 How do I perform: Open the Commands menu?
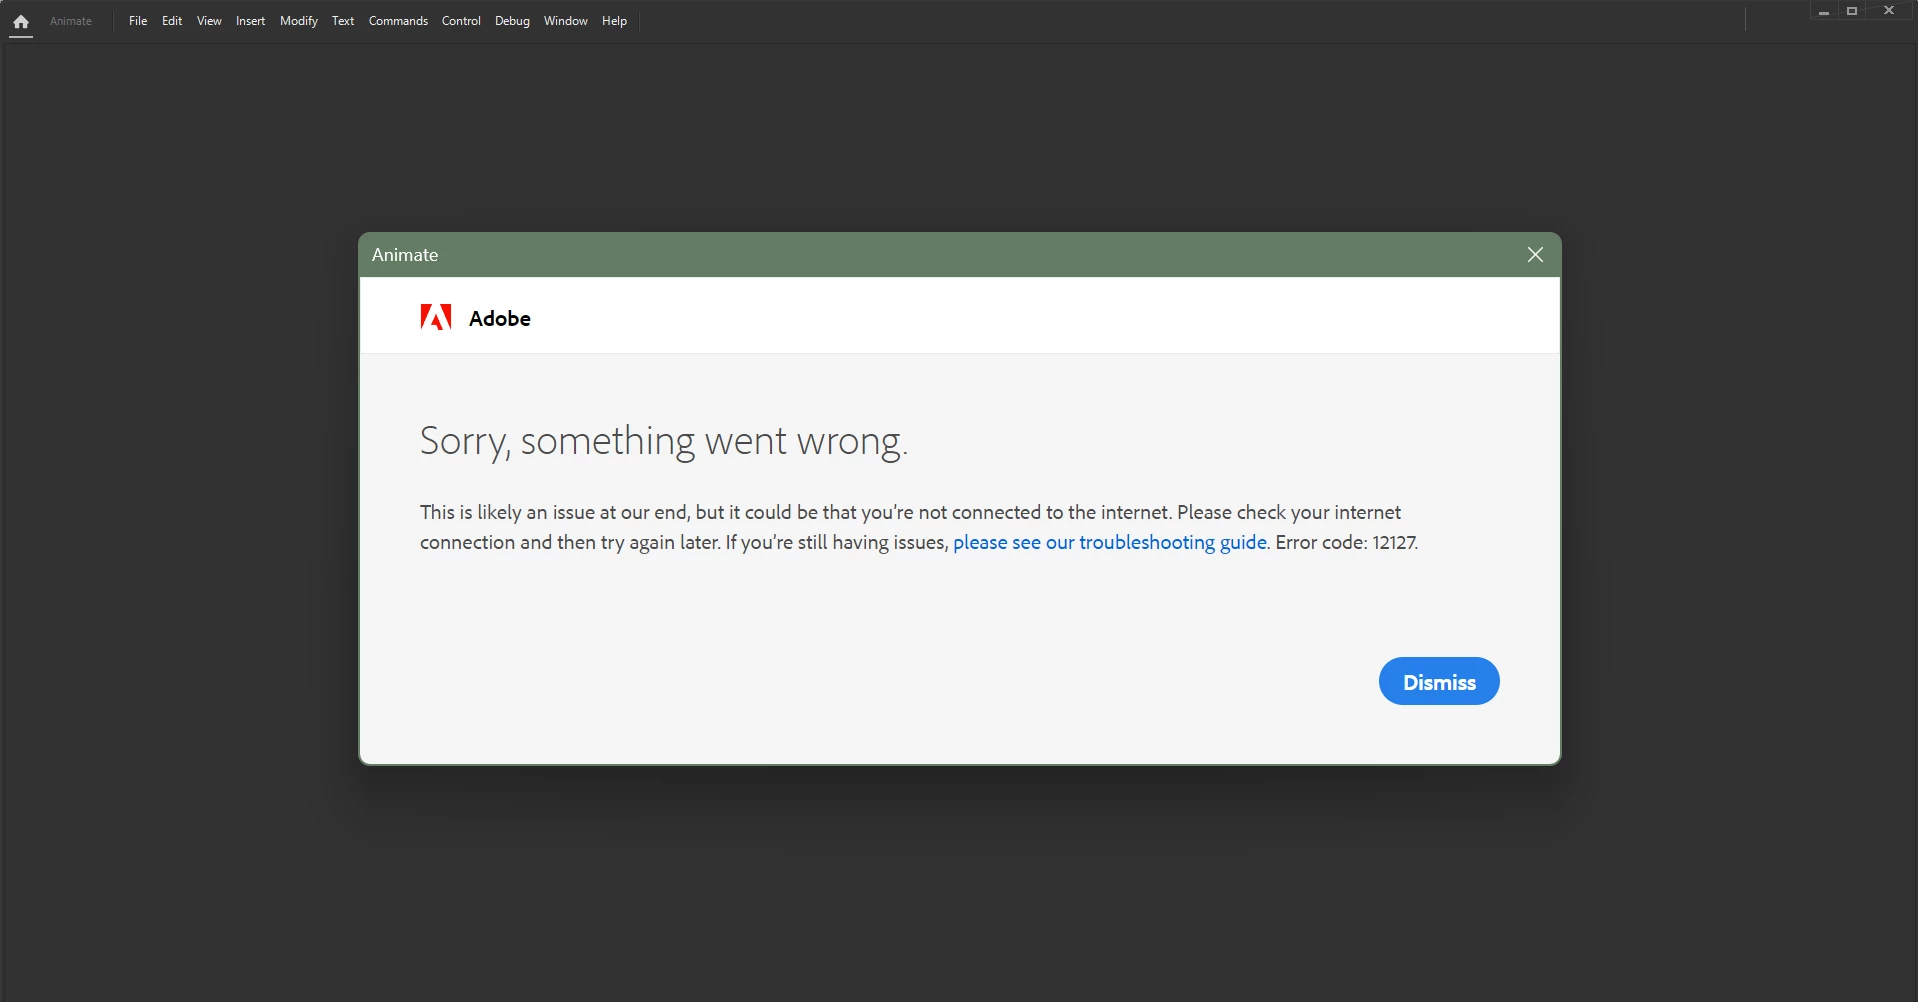tap(398, 21)
